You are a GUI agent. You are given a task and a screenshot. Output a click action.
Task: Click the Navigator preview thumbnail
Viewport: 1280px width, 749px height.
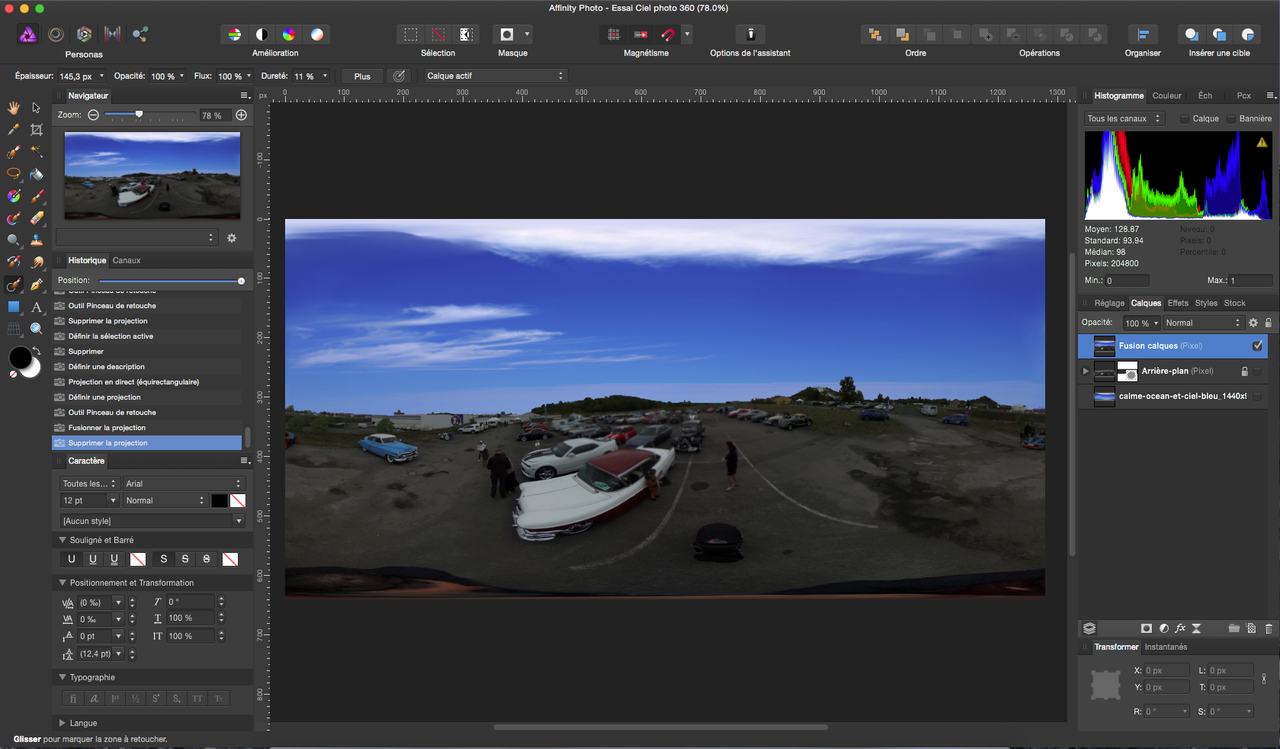pos(152,175)
